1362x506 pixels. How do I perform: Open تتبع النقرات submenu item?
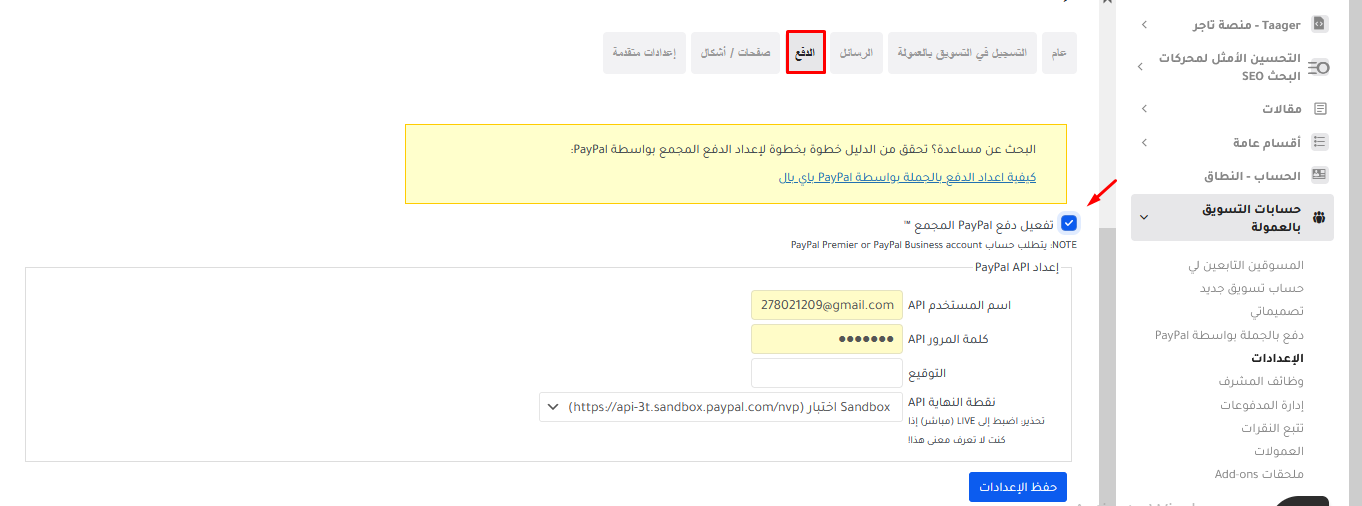click(x=1270, y=428)
